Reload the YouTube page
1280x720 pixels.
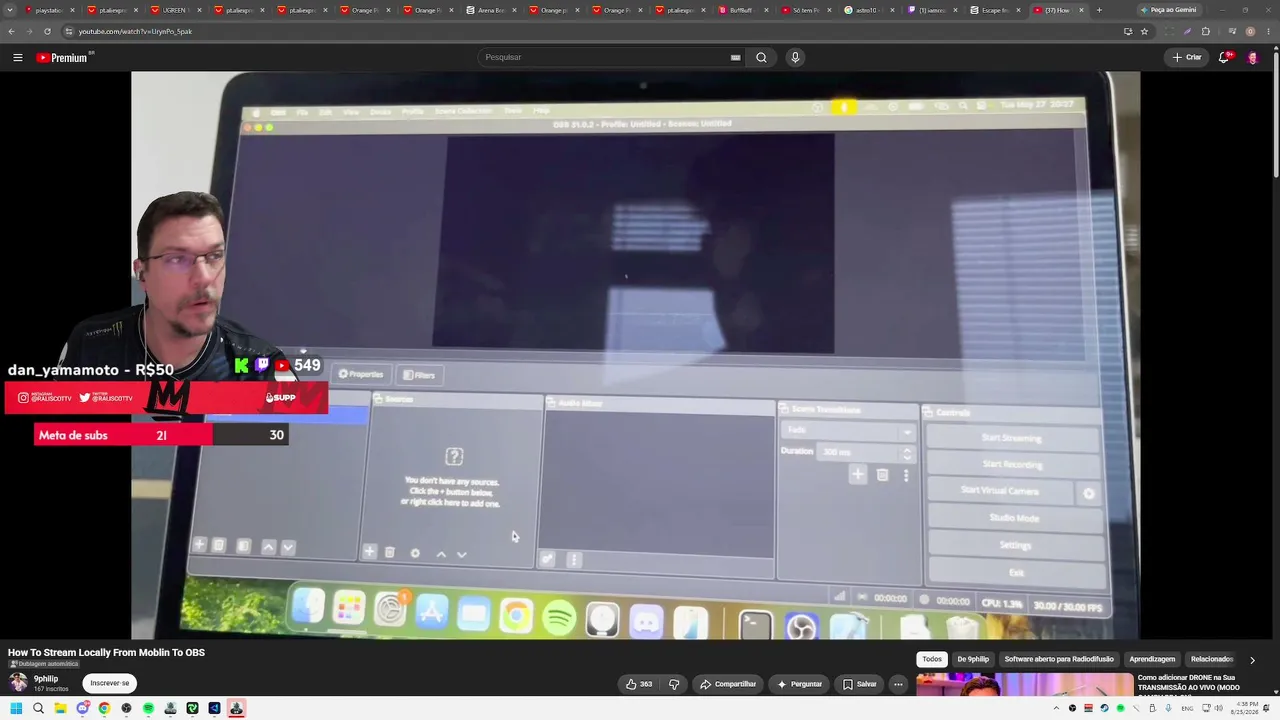click(x=46, y=31)
